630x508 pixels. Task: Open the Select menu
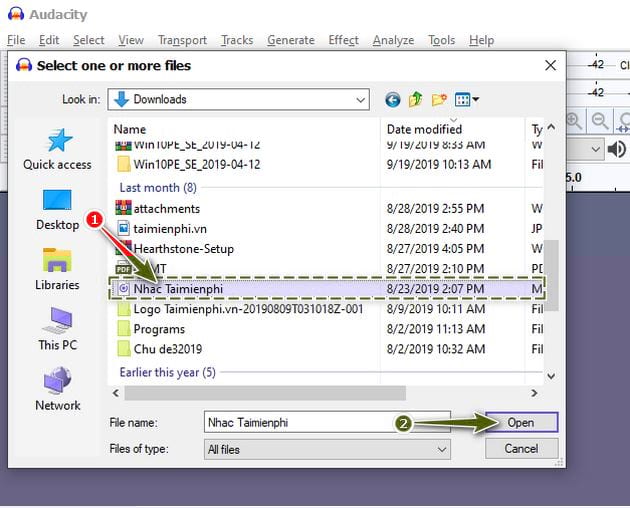(88, 40)
